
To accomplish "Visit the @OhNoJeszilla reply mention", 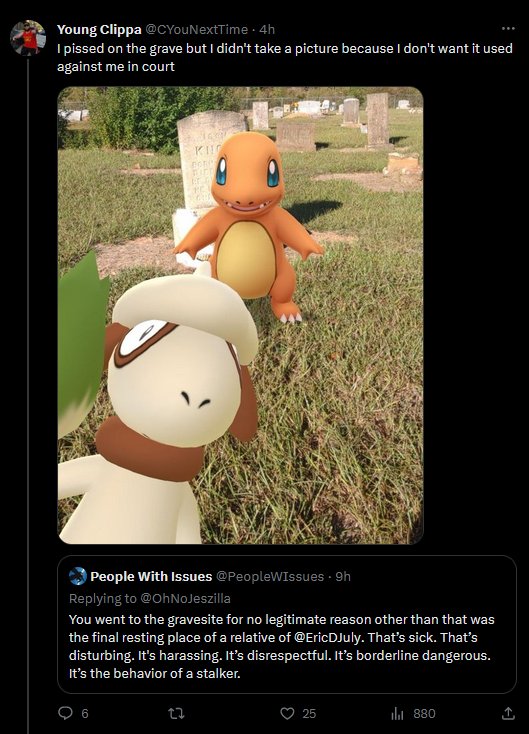I will point(185,598).
